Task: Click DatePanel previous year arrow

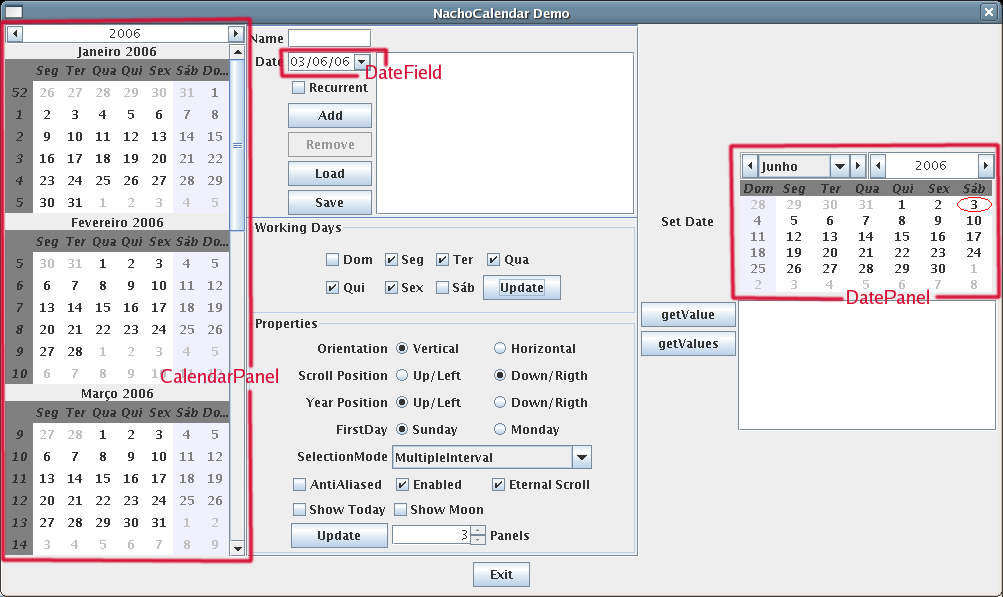Action: 877,166
